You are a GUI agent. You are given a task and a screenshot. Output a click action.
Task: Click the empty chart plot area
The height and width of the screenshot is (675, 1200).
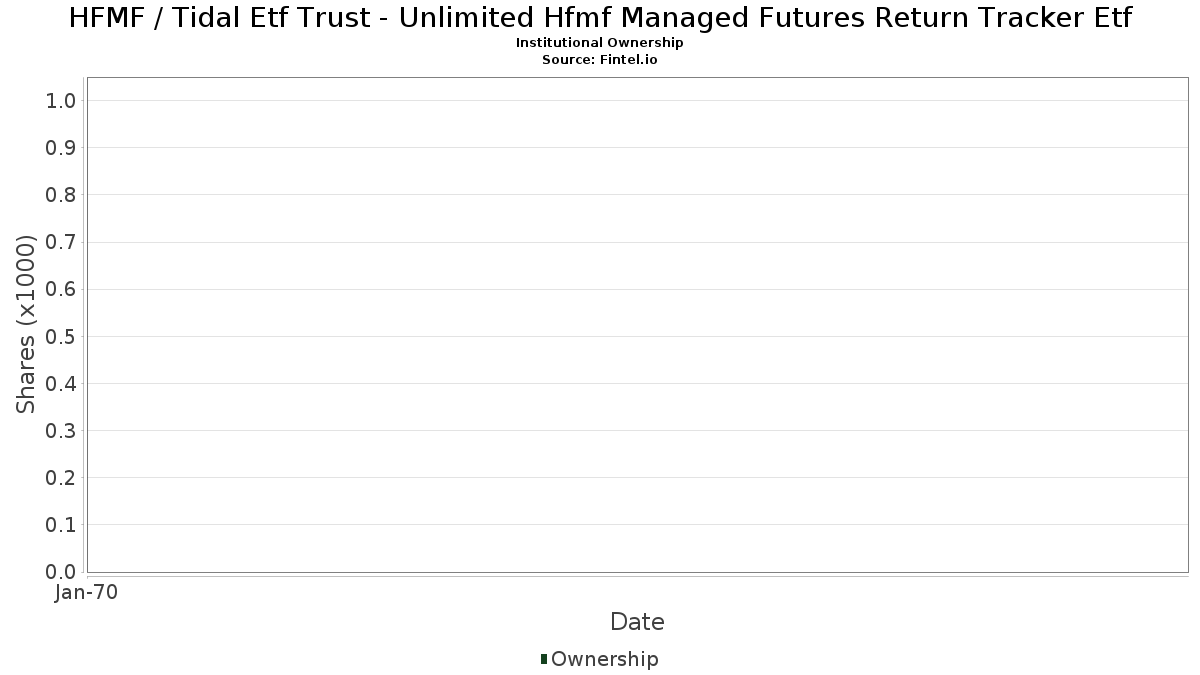637,325
